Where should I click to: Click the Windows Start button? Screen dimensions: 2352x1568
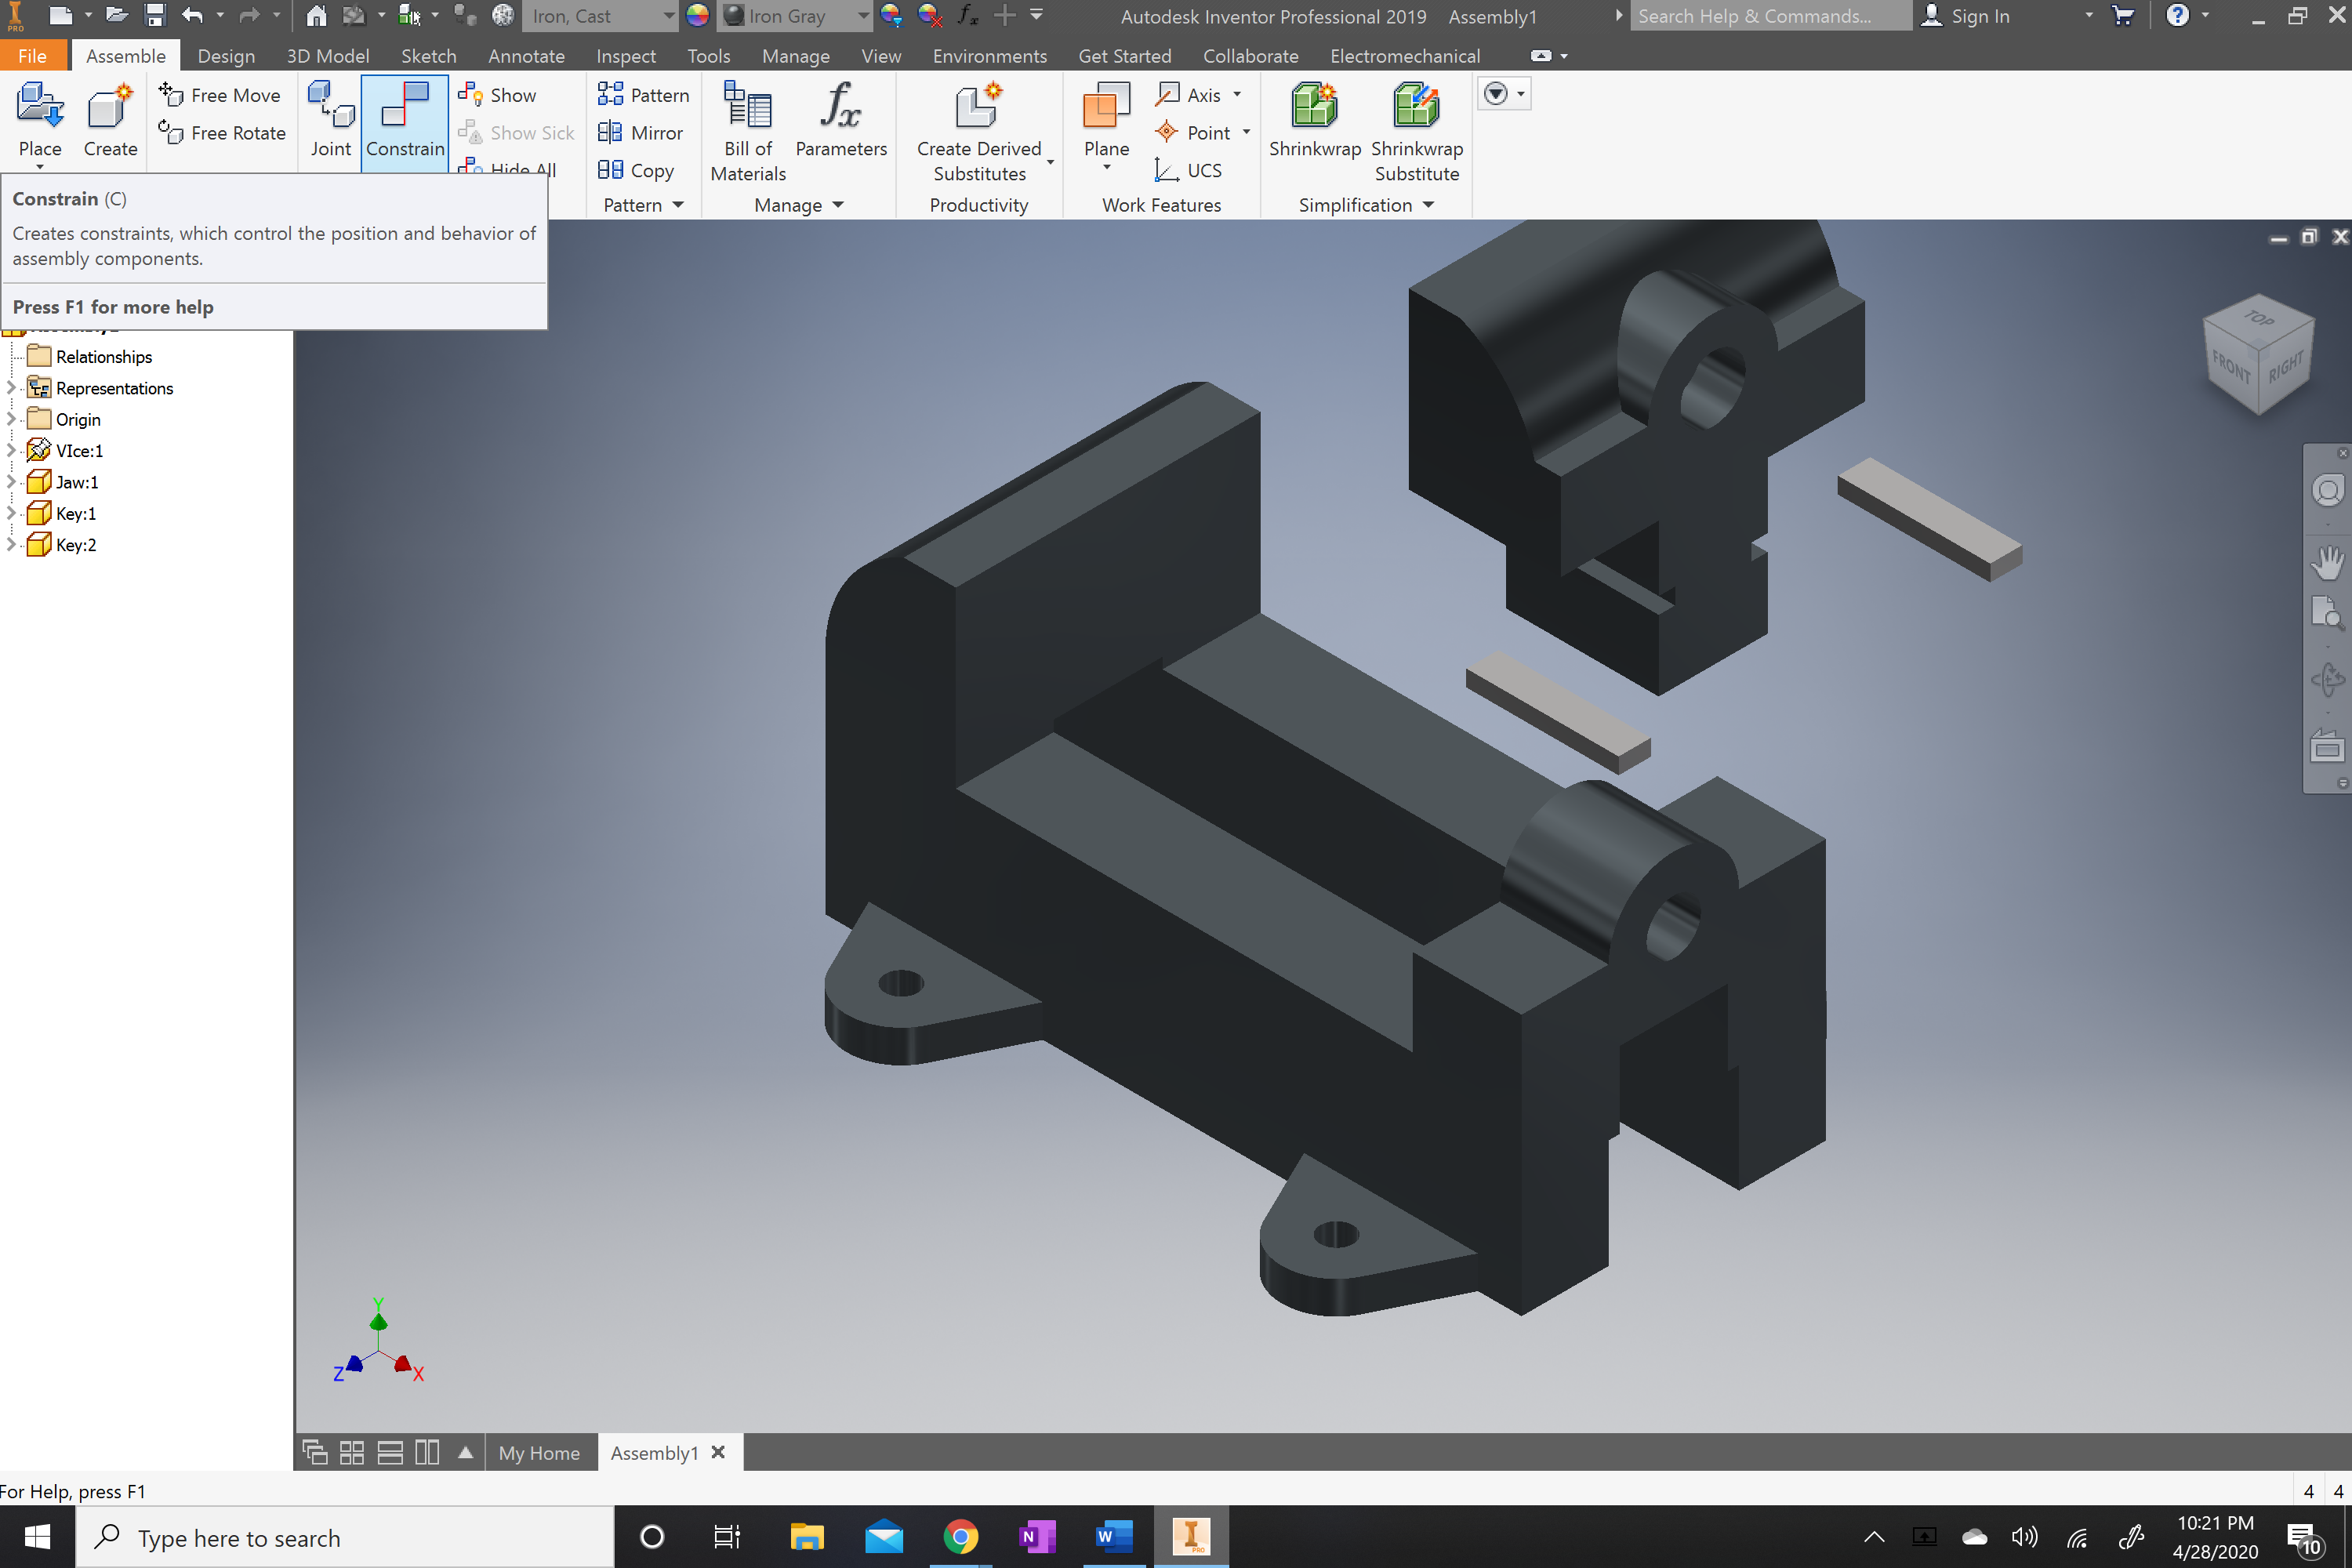pos(37,1537)
